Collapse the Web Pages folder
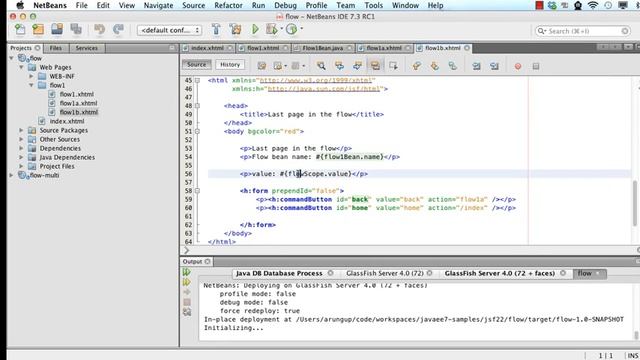The image size is (640, 360). pyautogui.click(x=21, y=67)
